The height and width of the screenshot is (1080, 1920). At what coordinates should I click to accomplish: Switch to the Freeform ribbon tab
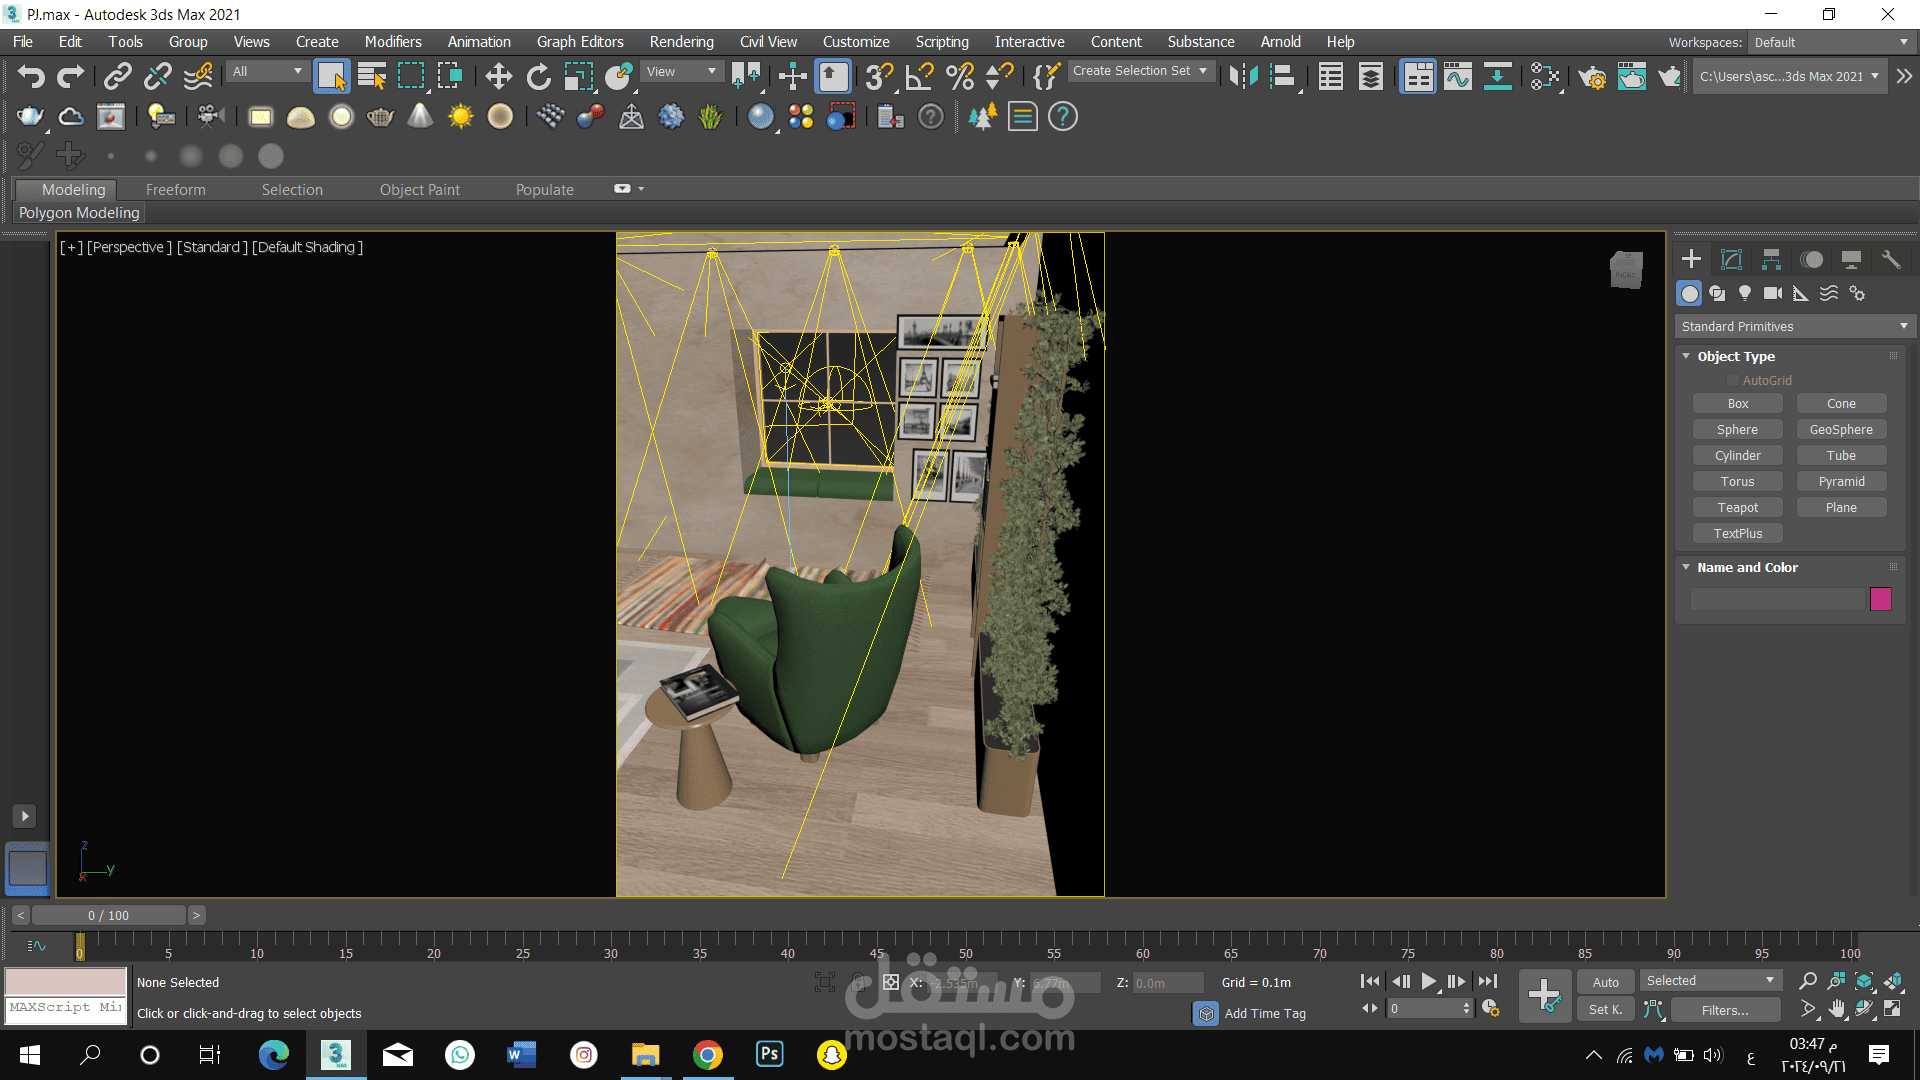pos(175,190)
